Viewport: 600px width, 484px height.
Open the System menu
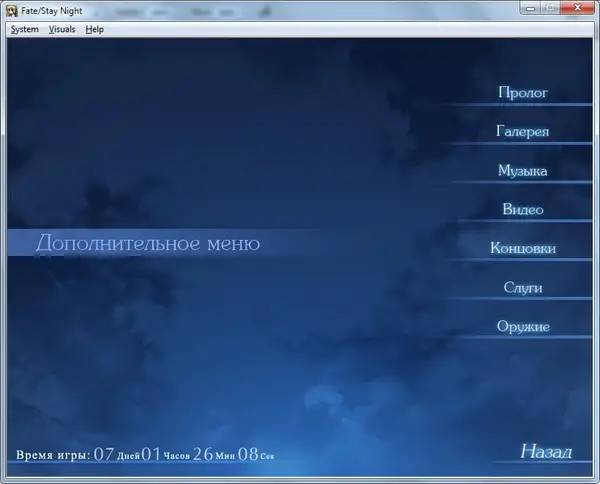tap(24, 30)
